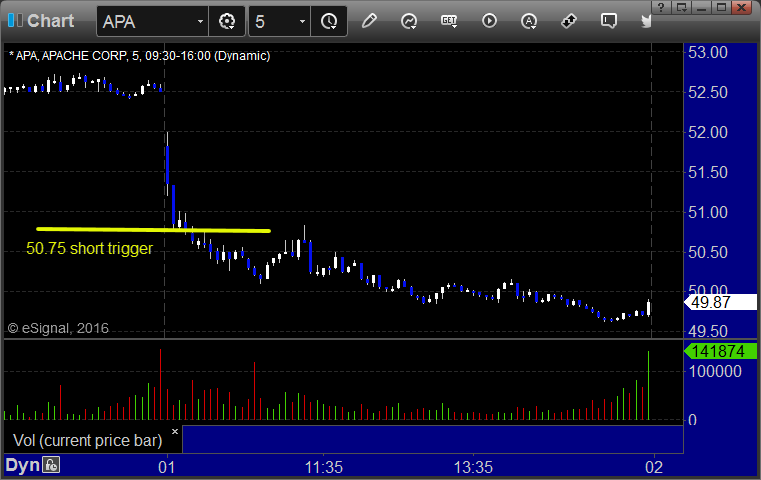Click the 13:35 time axis label
761x480 pixels.
pyautogui.click(x=473, y=467)
